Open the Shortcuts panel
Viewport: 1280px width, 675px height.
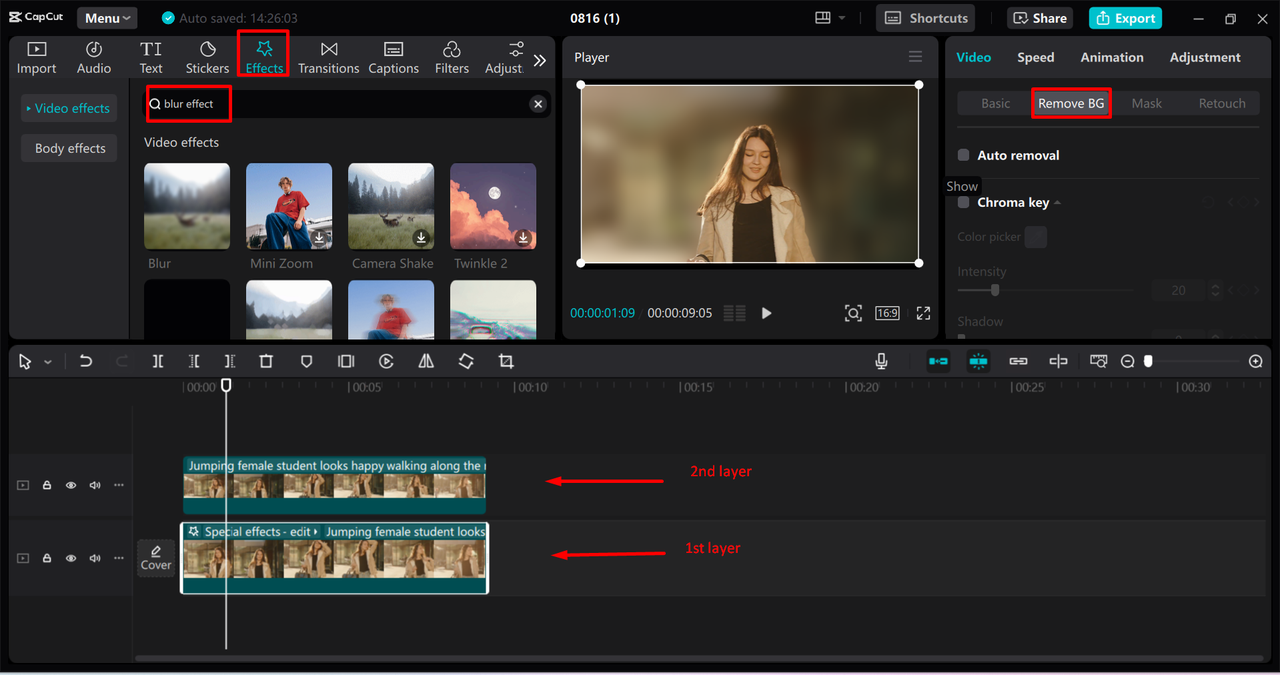[926, 18]
